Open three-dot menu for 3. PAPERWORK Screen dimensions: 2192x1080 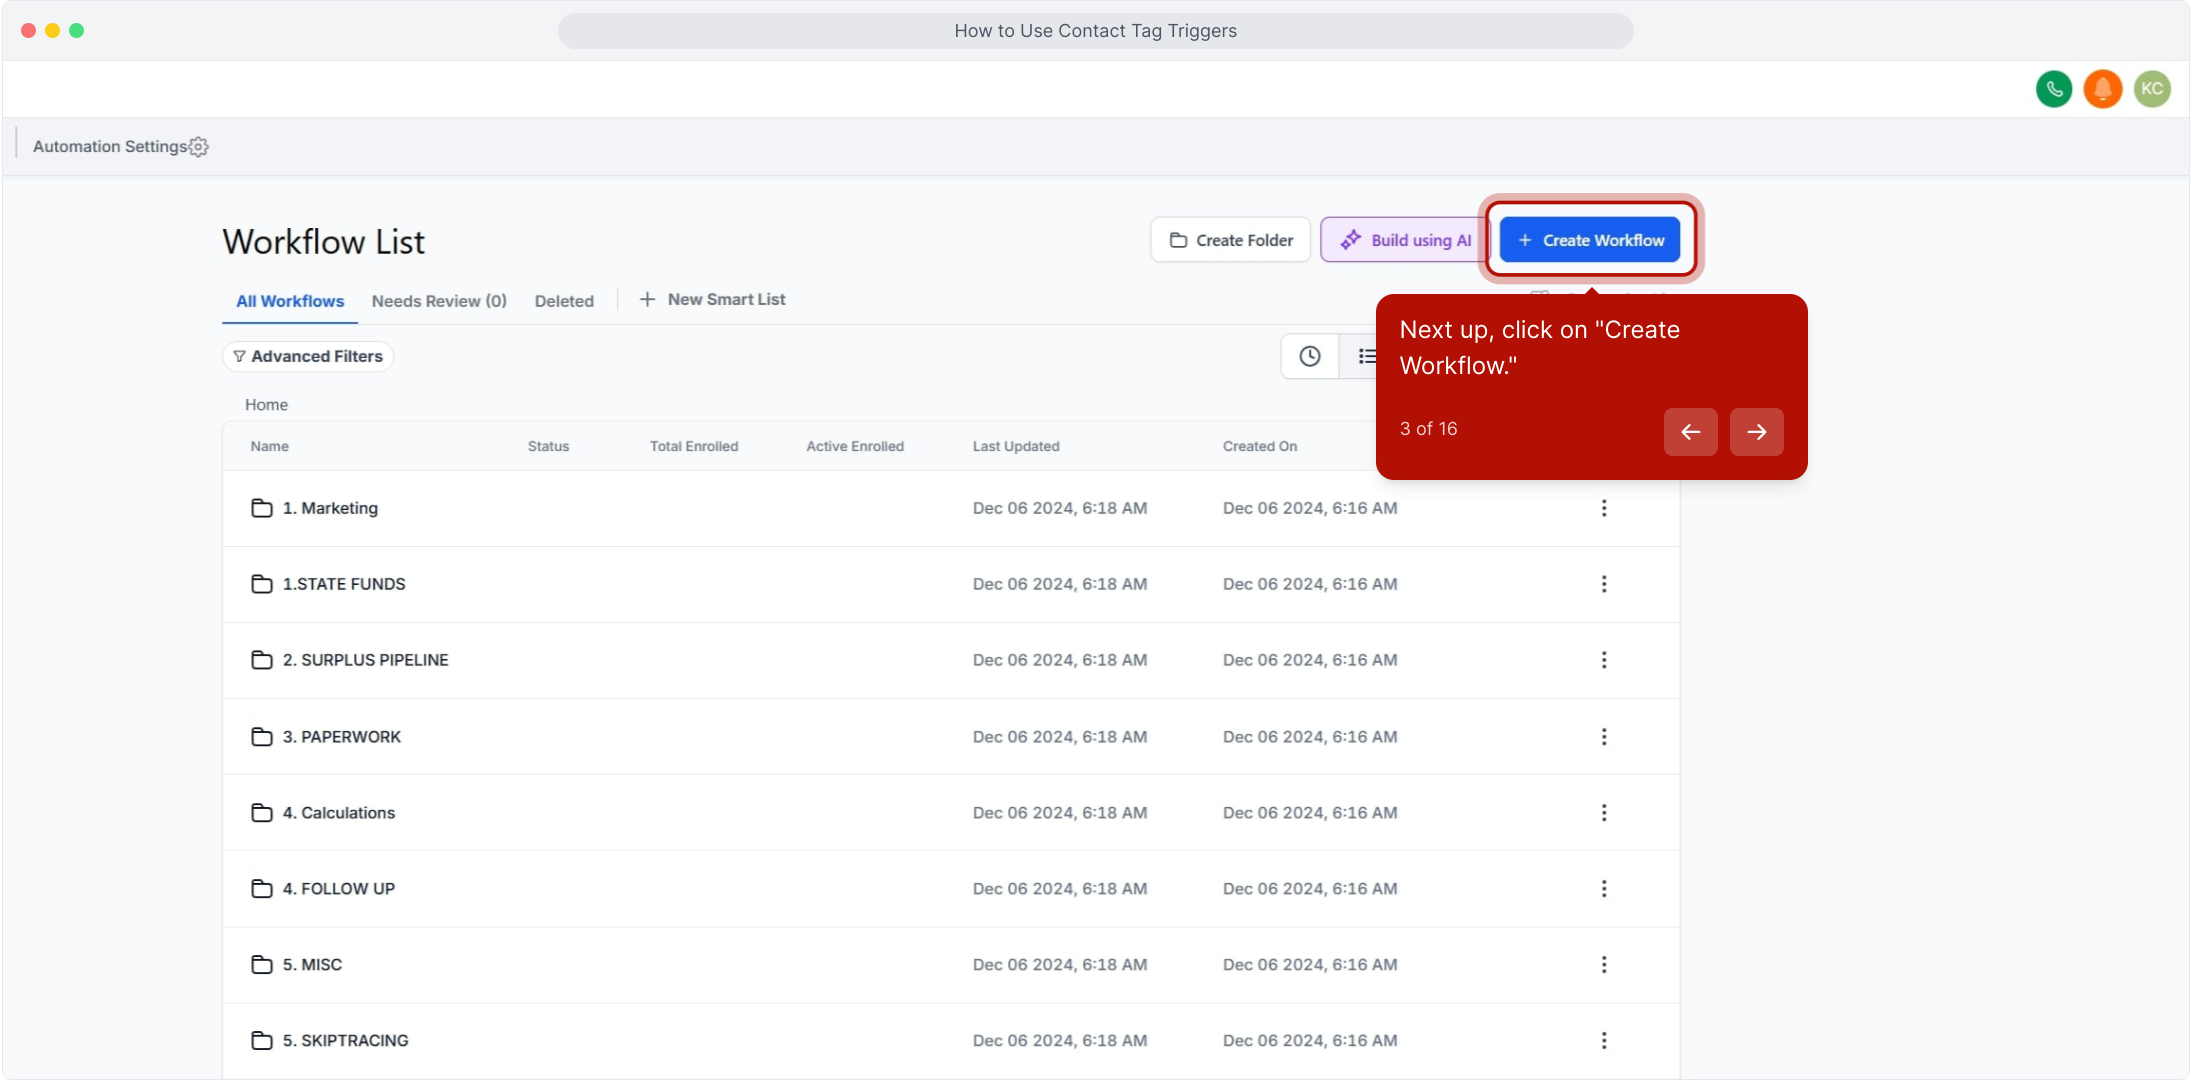1603,737
